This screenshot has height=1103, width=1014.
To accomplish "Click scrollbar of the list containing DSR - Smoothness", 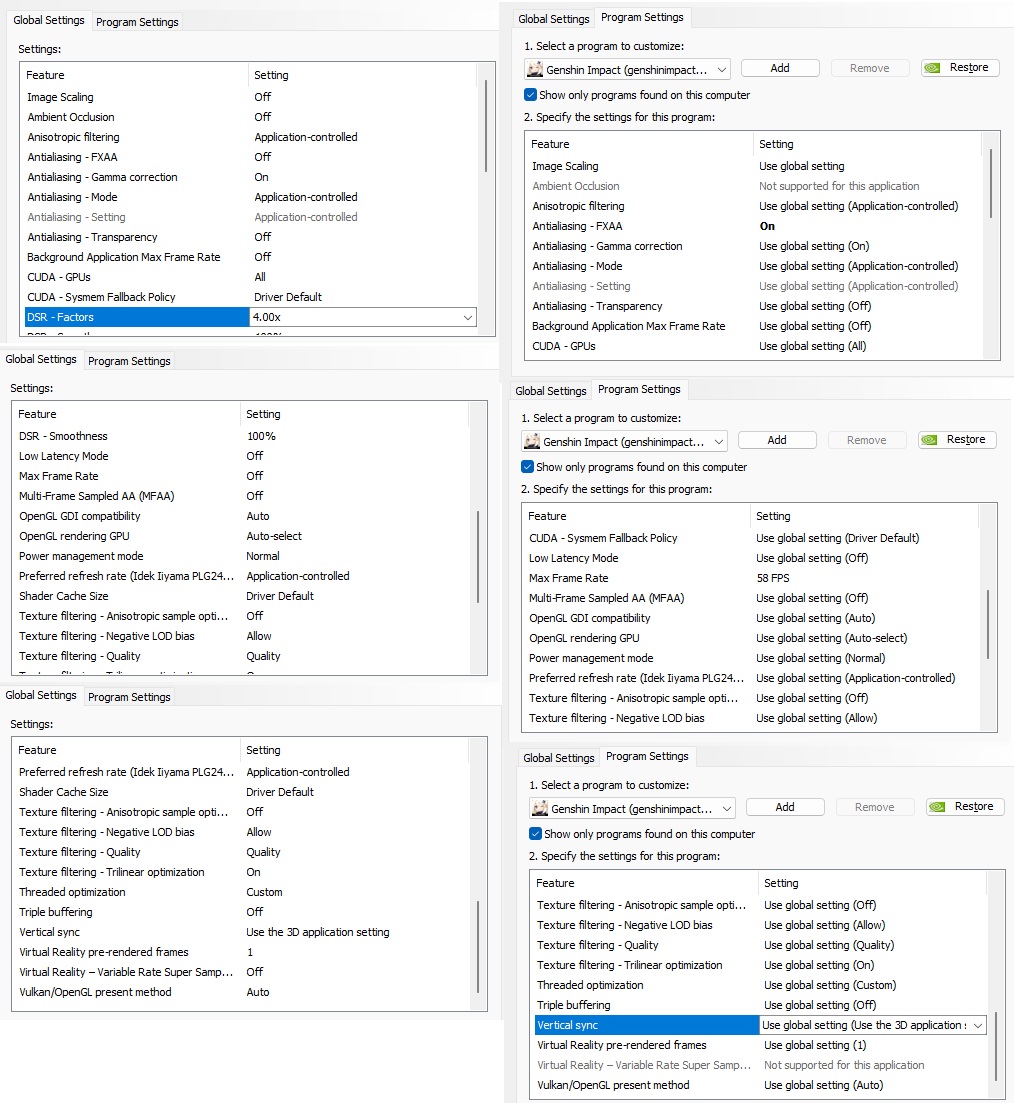I will (478, 556).
